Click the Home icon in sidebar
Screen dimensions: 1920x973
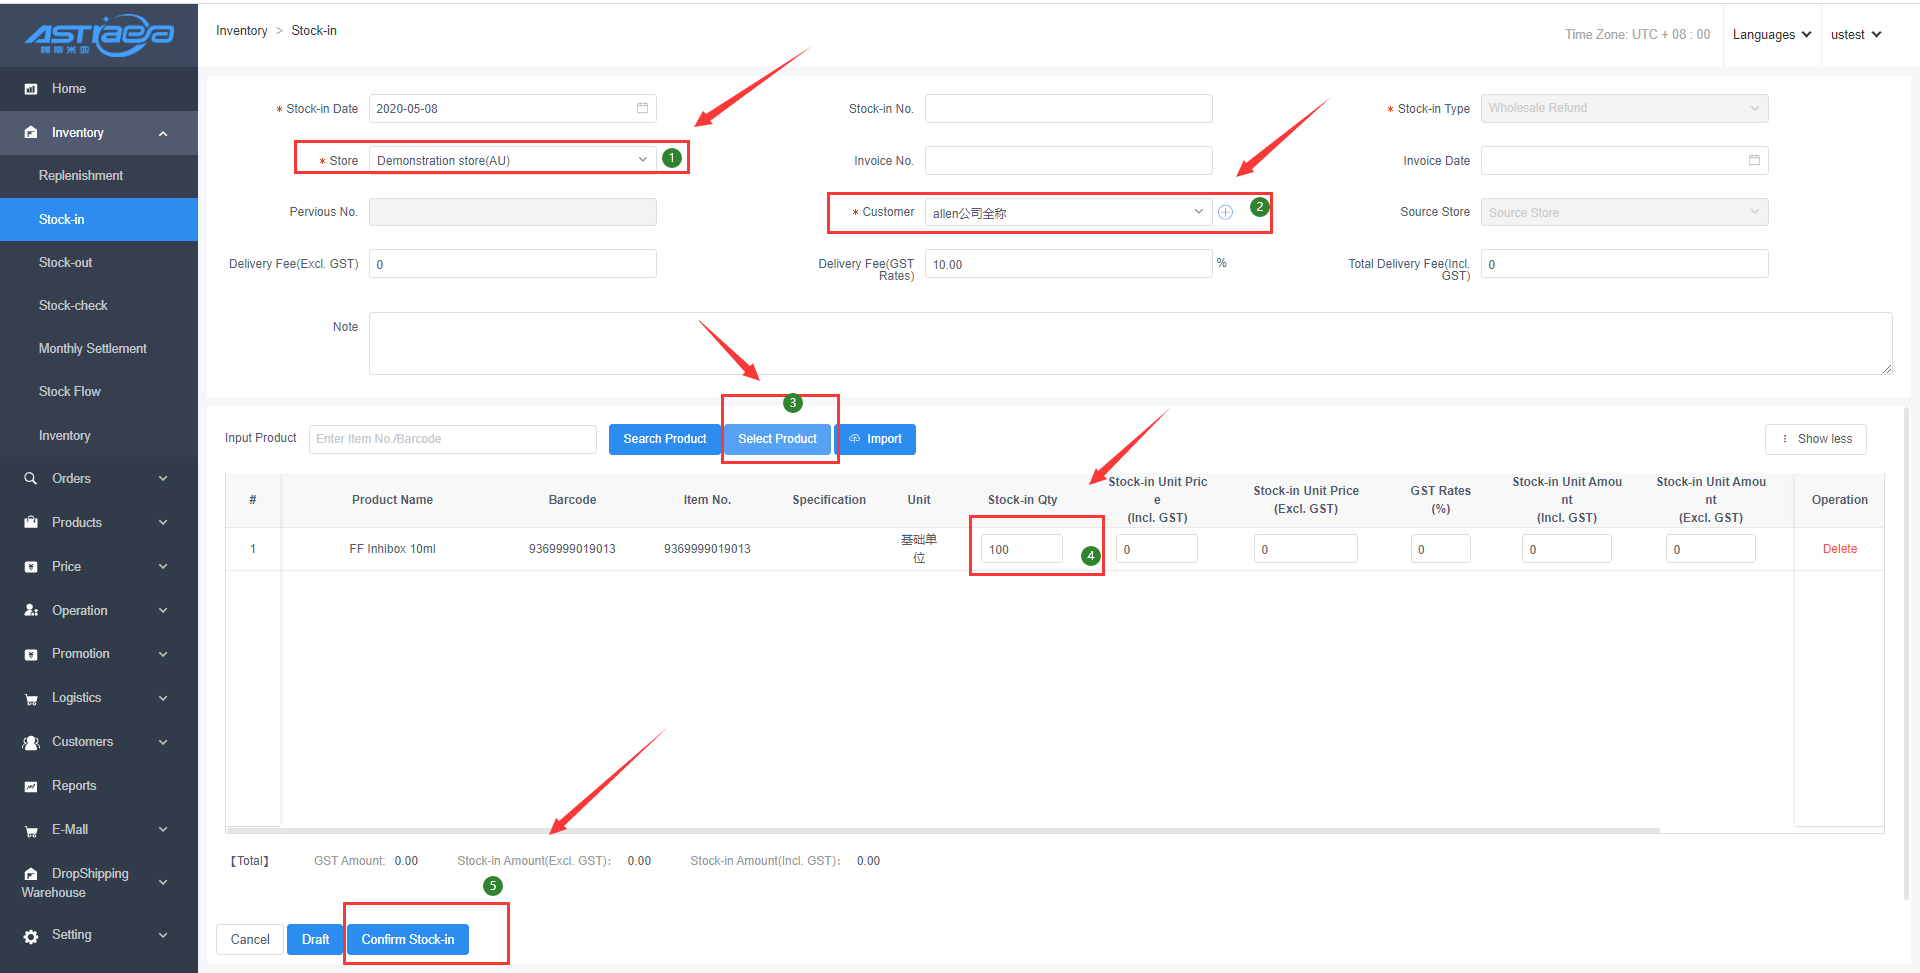point(31,89)
